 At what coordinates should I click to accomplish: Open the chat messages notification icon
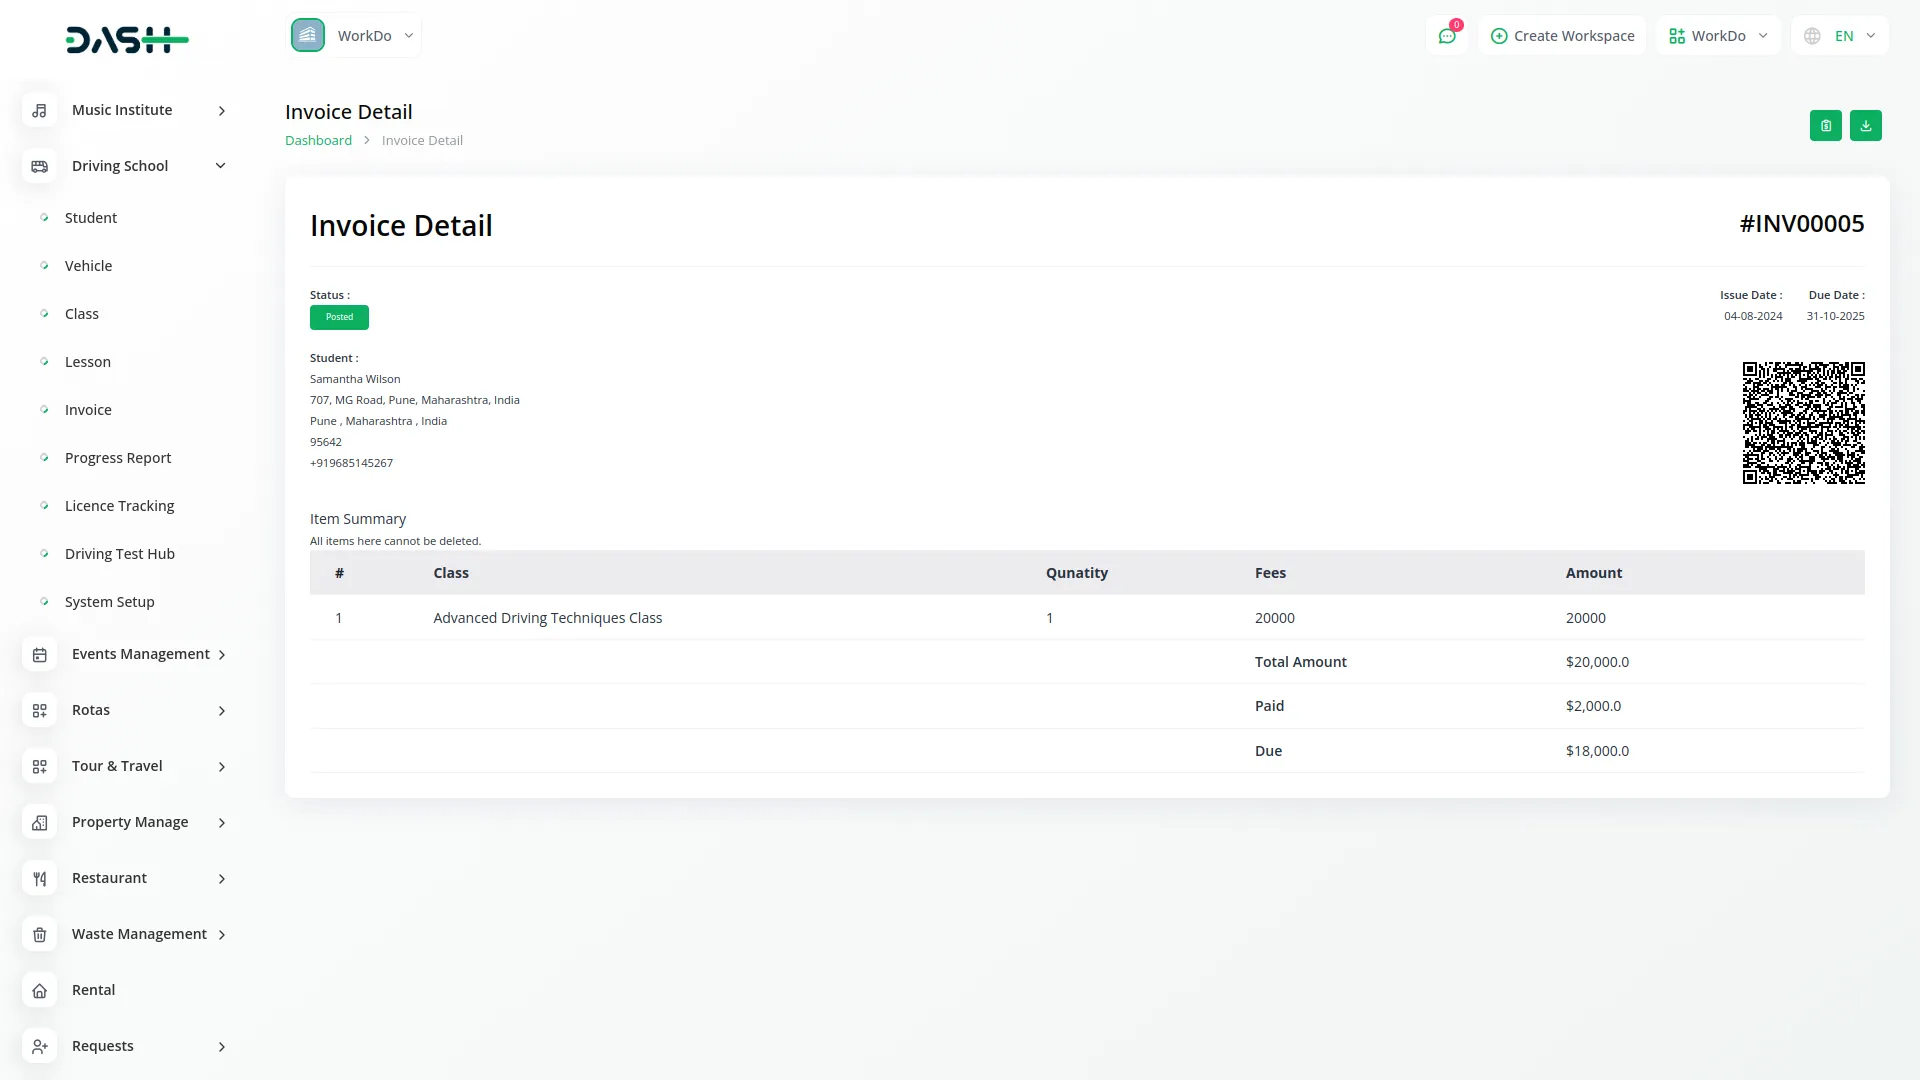(x=1446, y=36)
